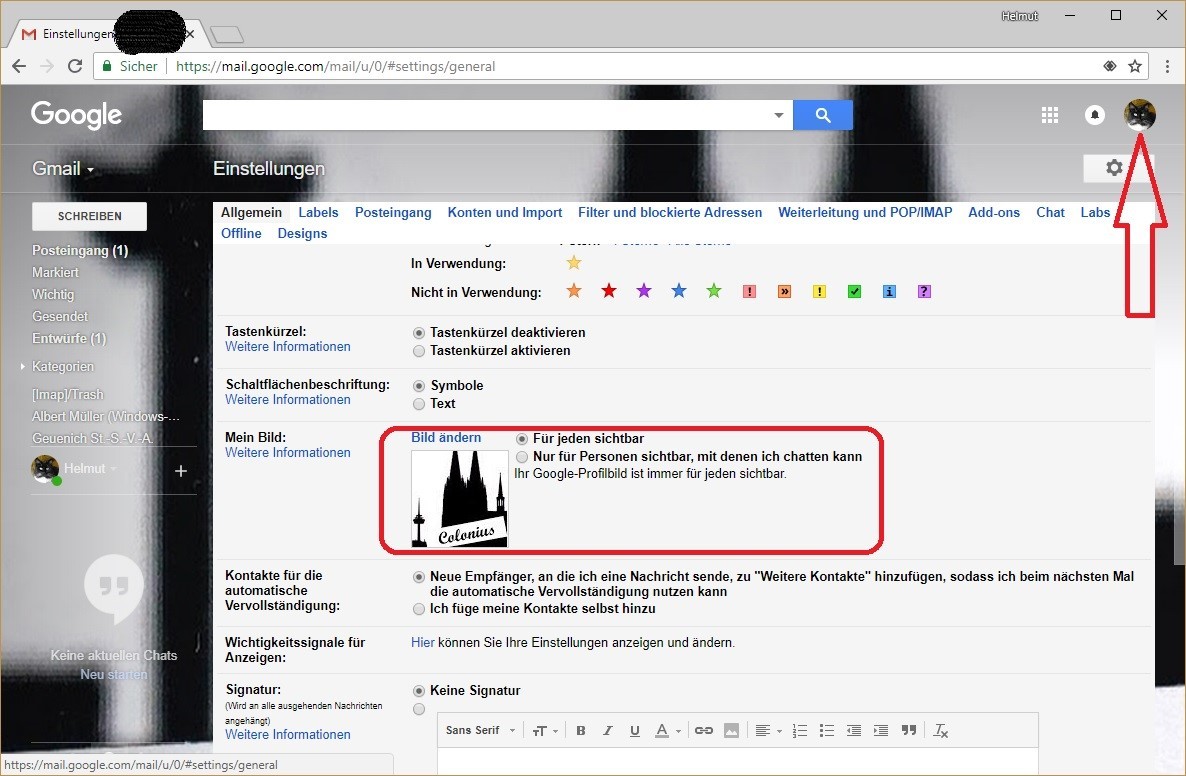Viewport: 1186px width, 776px height.
Task: Remove formatting in signature toolbar
Action: pos(940,731)
